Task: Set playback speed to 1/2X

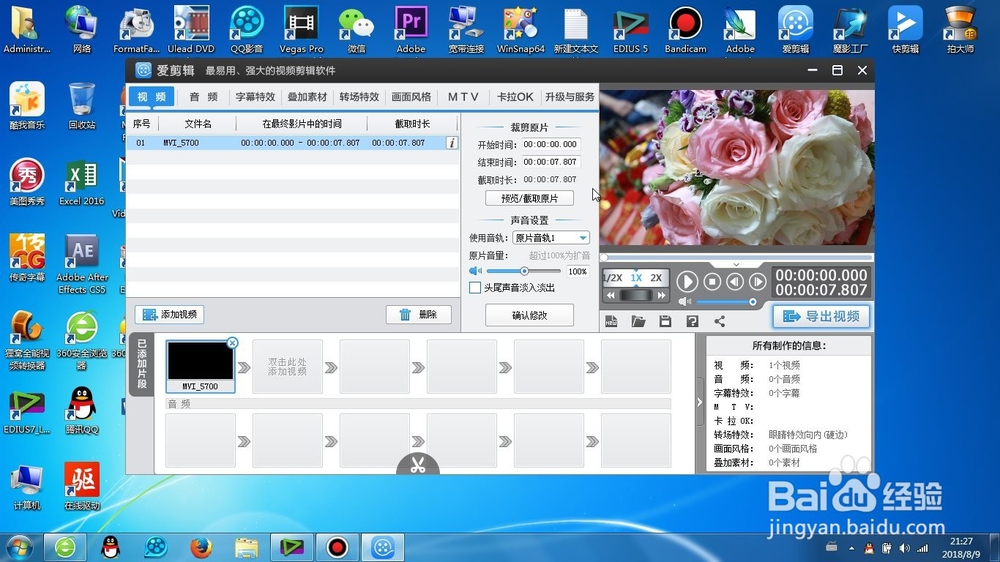Action: coord(613,277)
